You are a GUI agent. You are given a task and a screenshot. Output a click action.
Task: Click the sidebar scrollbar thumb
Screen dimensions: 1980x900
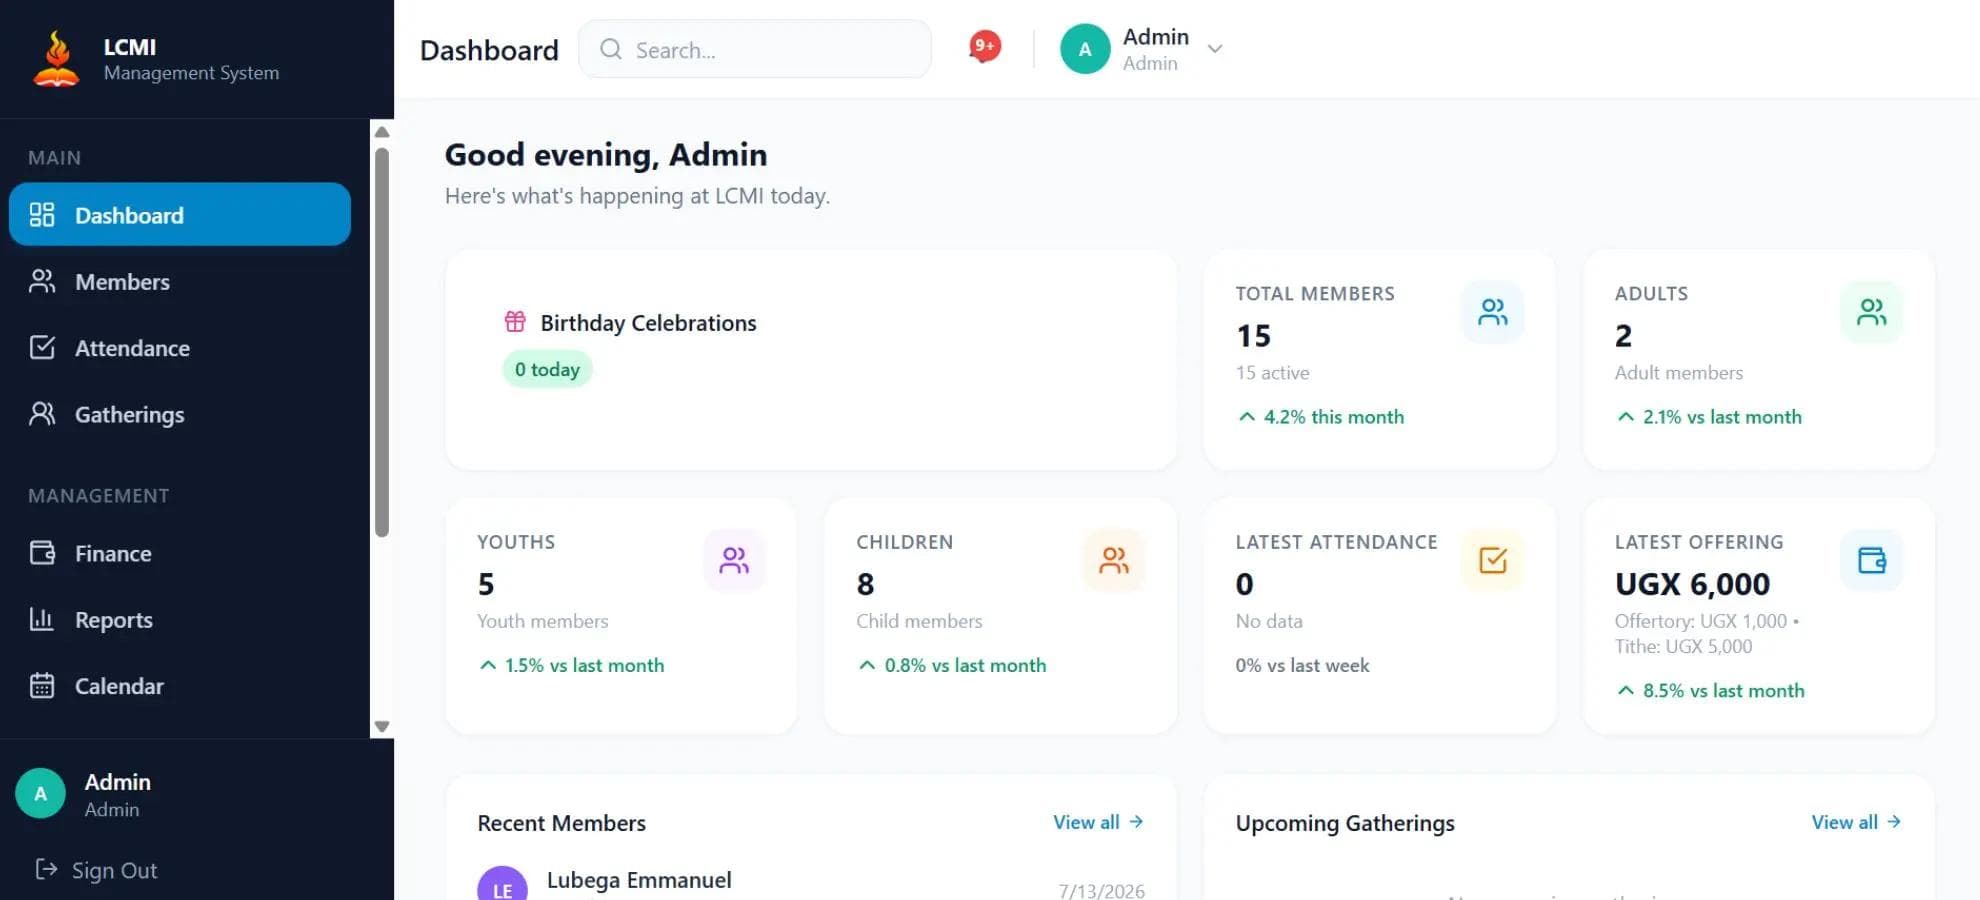pyautogui.click(x=381, y=342)
